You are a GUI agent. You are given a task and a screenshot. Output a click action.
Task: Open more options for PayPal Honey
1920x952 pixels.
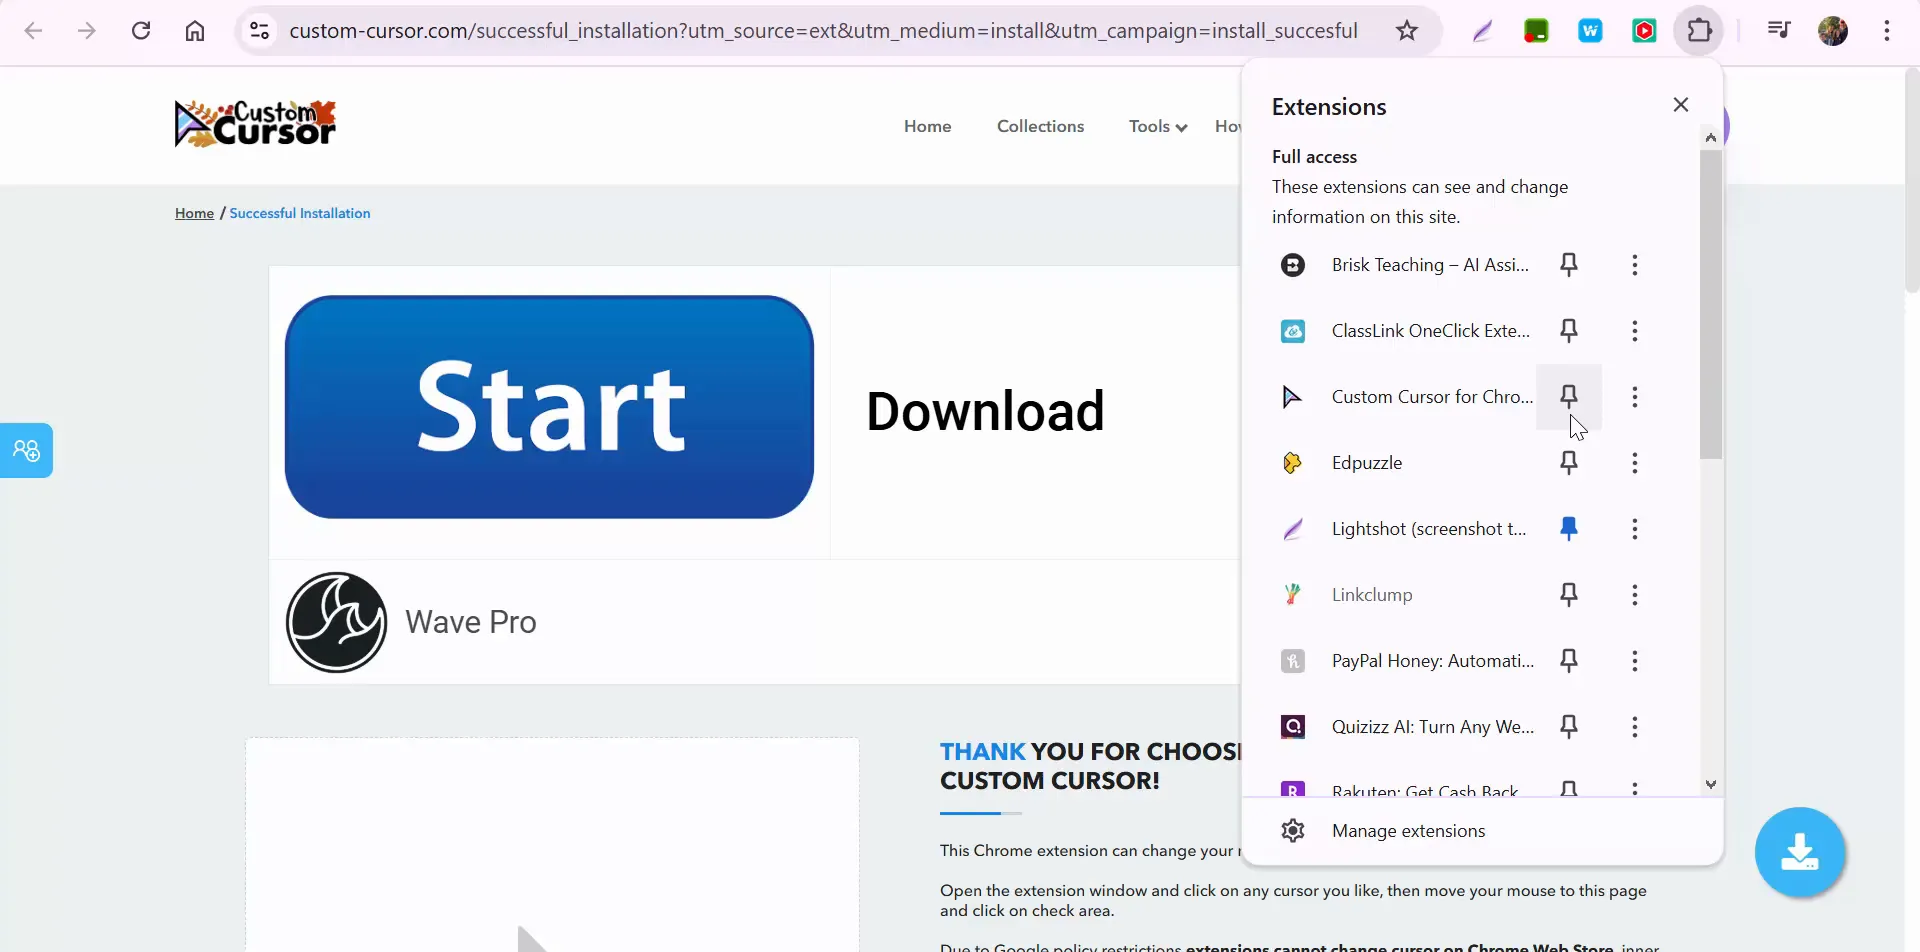click(1635, 661)
